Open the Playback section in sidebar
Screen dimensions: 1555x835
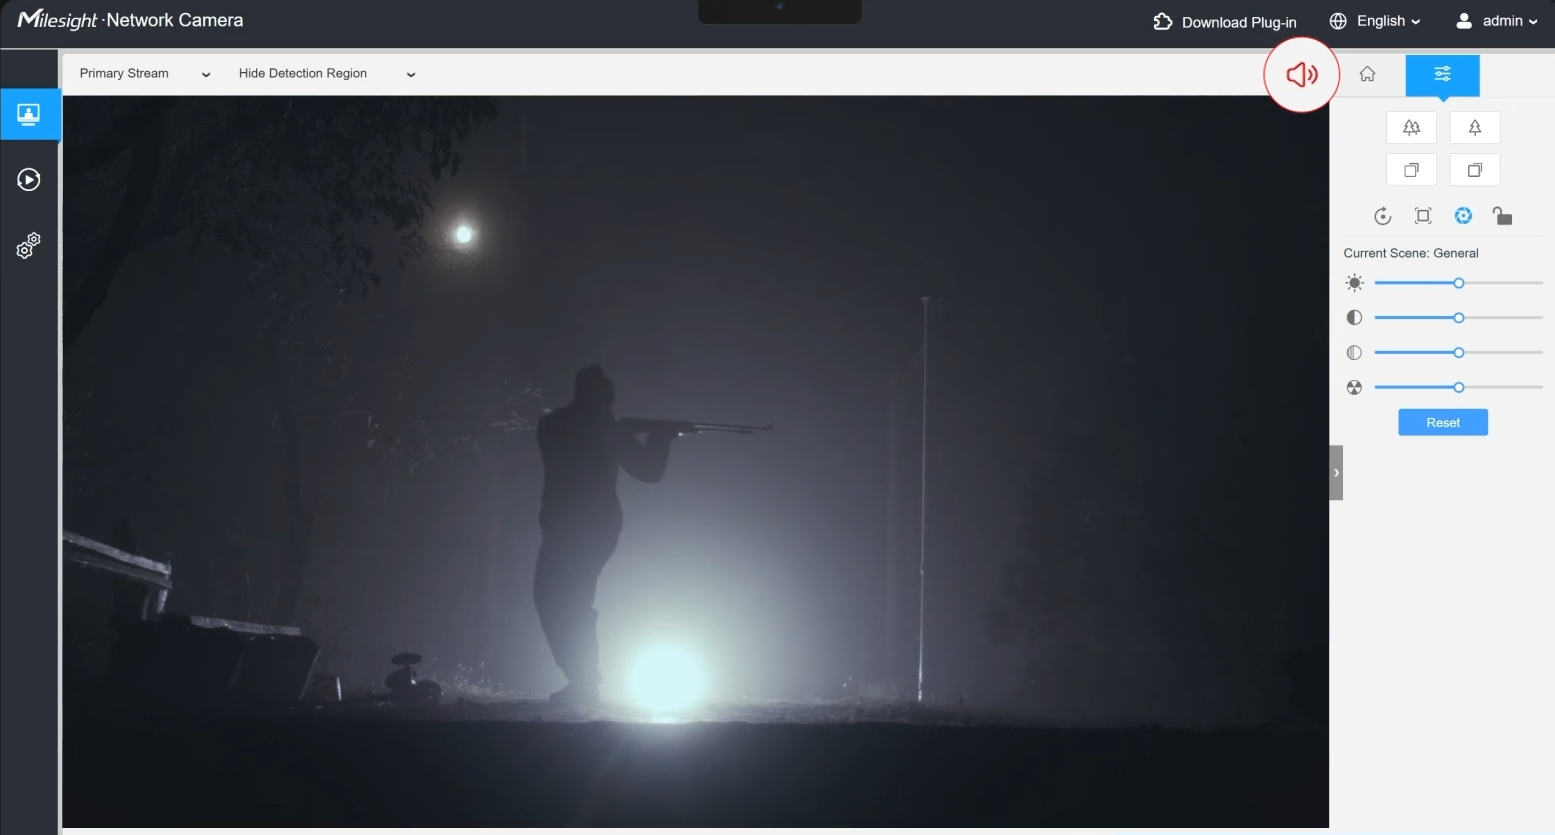[x=29, y=180]
